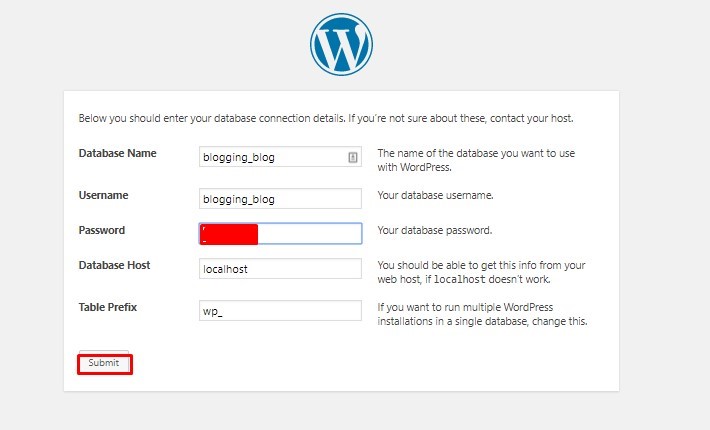Screen dimensions: 710x430
Task: Click the WordPress logo
Action: pos(341,44)
